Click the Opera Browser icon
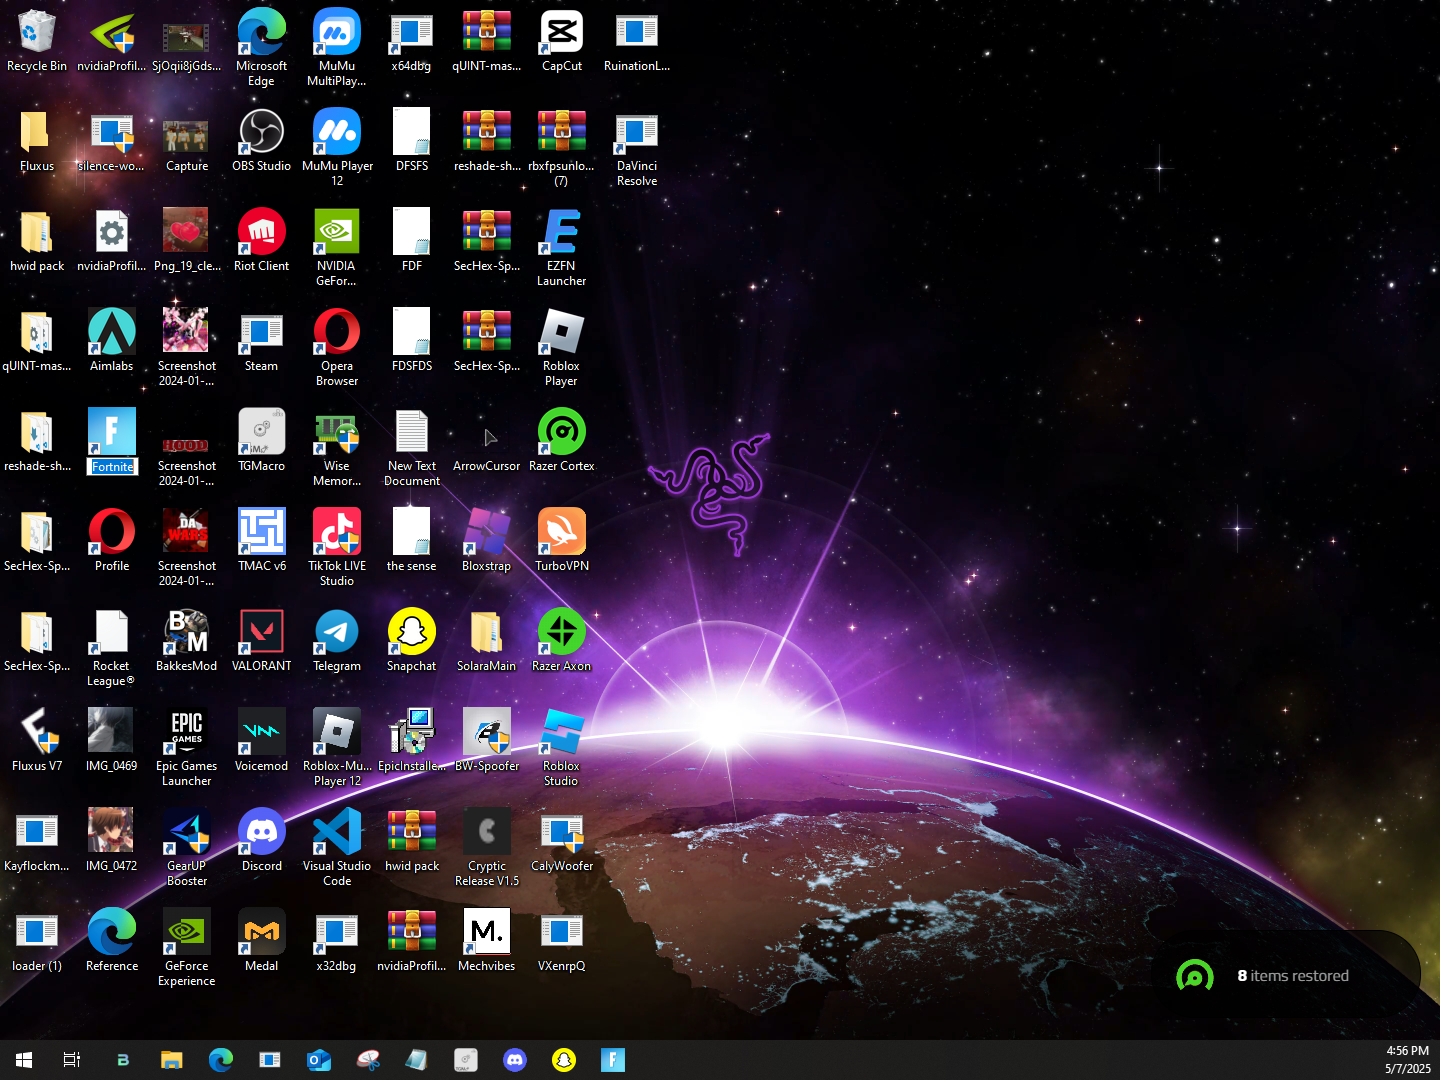 (x=337, y=348)
